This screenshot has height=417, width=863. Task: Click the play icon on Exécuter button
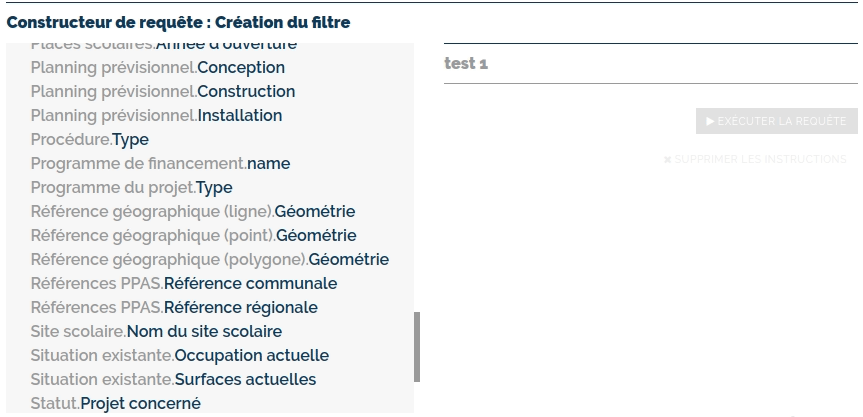coord(710,121)
